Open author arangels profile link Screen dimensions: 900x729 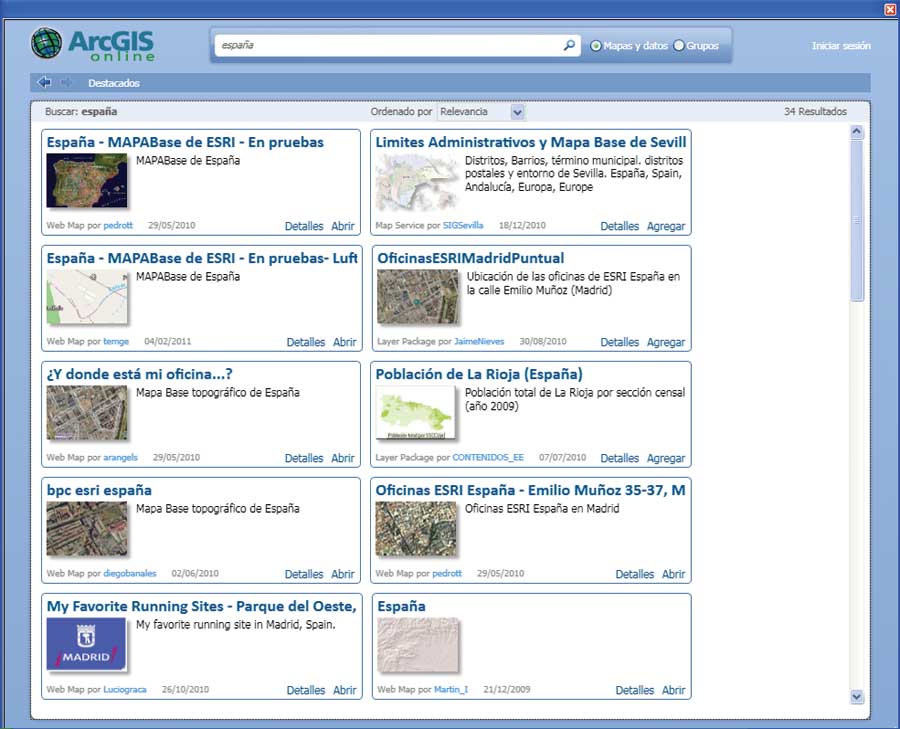(121, 457)
